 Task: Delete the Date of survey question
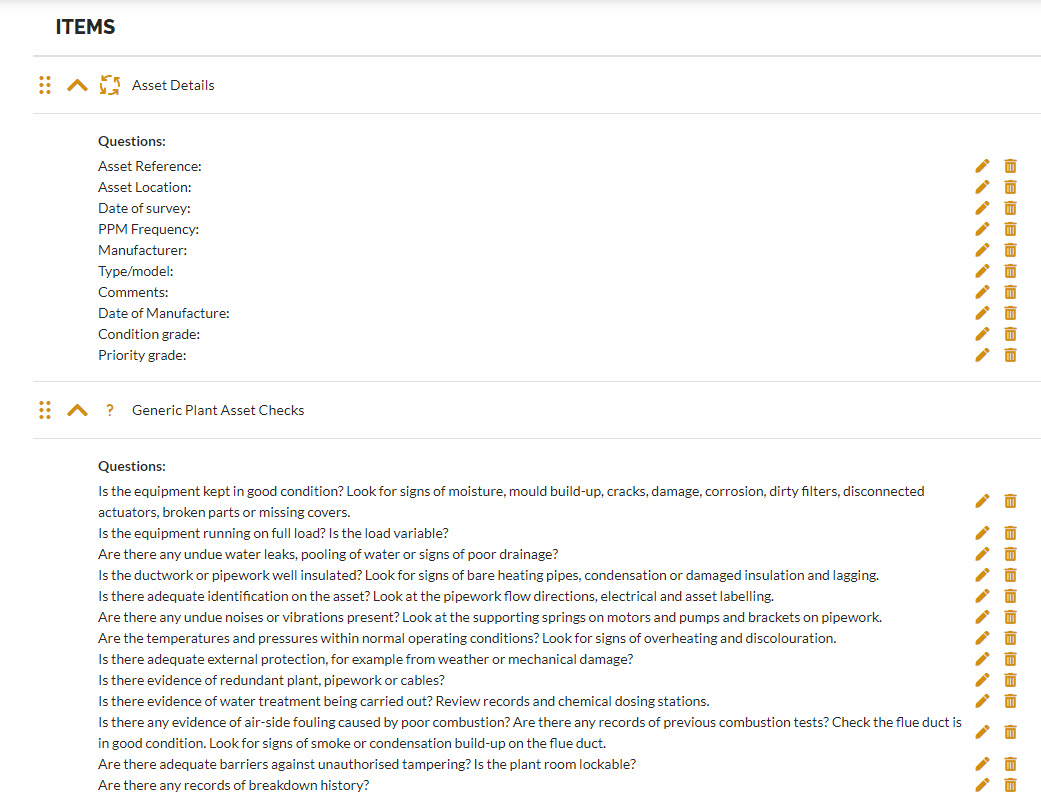(1010, 208)
